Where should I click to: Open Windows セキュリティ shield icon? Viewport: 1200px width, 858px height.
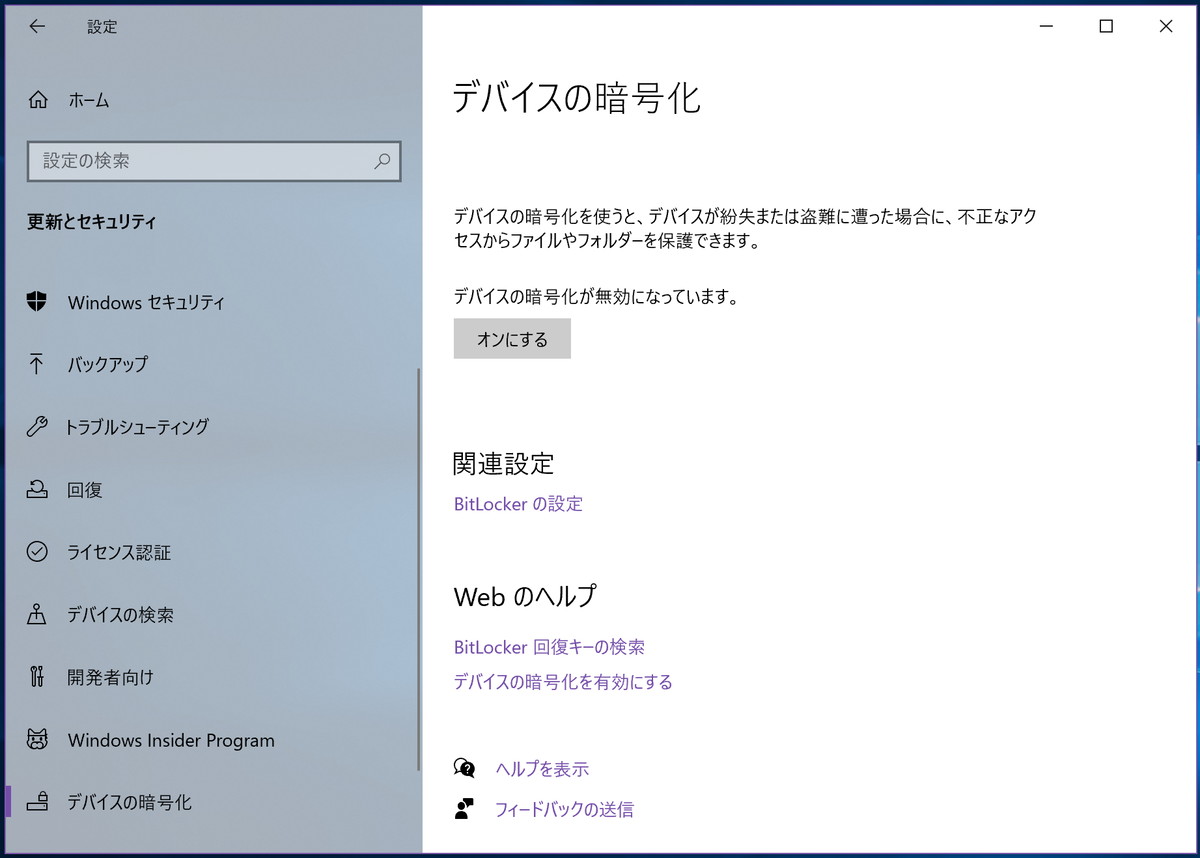coord(37,302)
